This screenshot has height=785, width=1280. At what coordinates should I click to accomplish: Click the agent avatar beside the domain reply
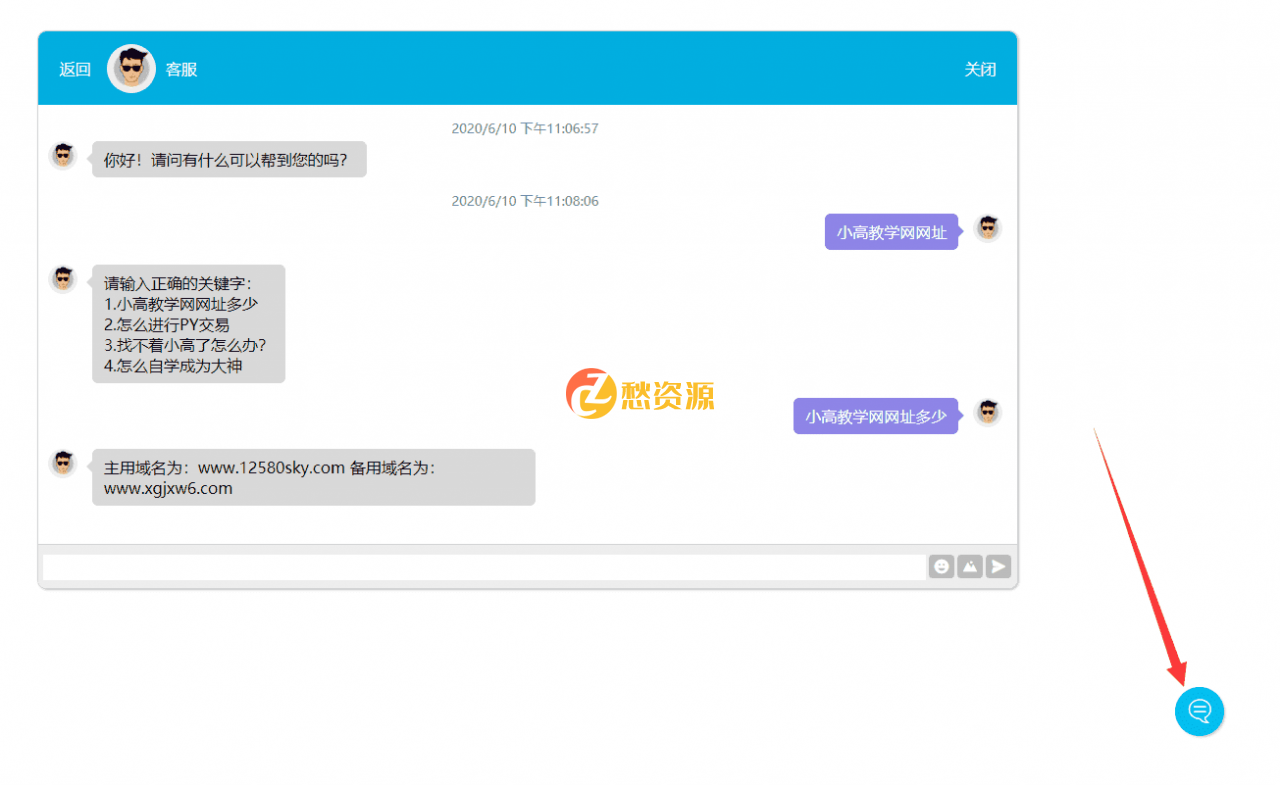[x=62, y=462]
